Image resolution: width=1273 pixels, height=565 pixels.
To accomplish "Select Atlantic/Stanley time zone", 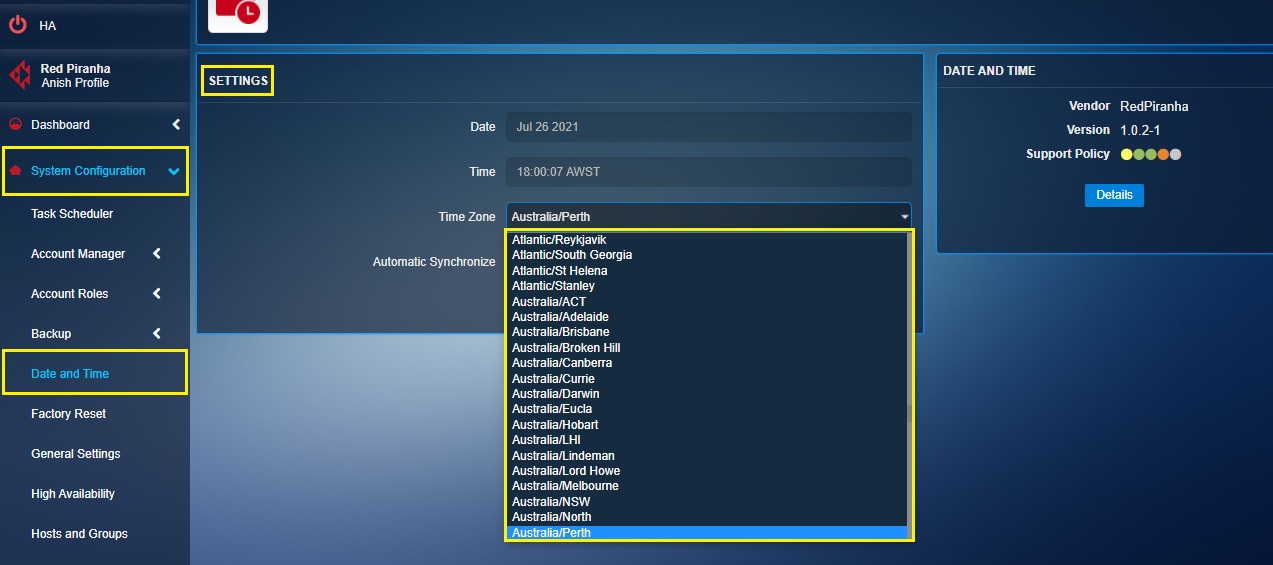I will 706,286.
